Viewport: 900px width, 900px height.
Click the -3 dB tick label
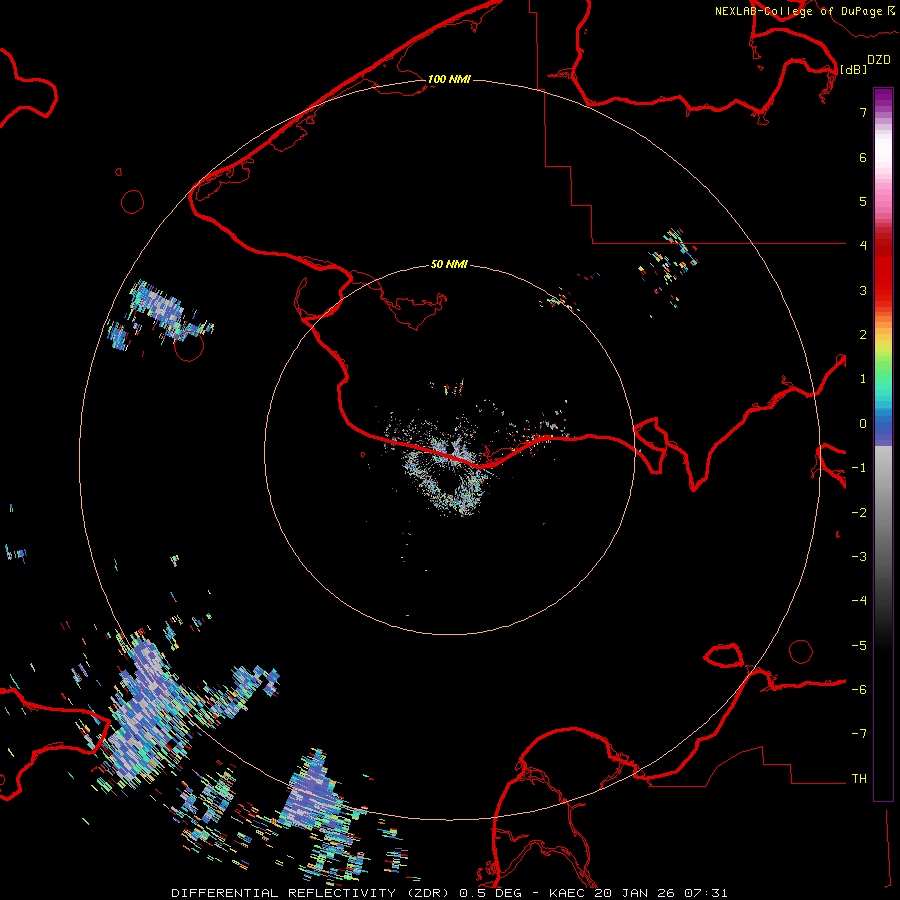[x=859, y=556]
